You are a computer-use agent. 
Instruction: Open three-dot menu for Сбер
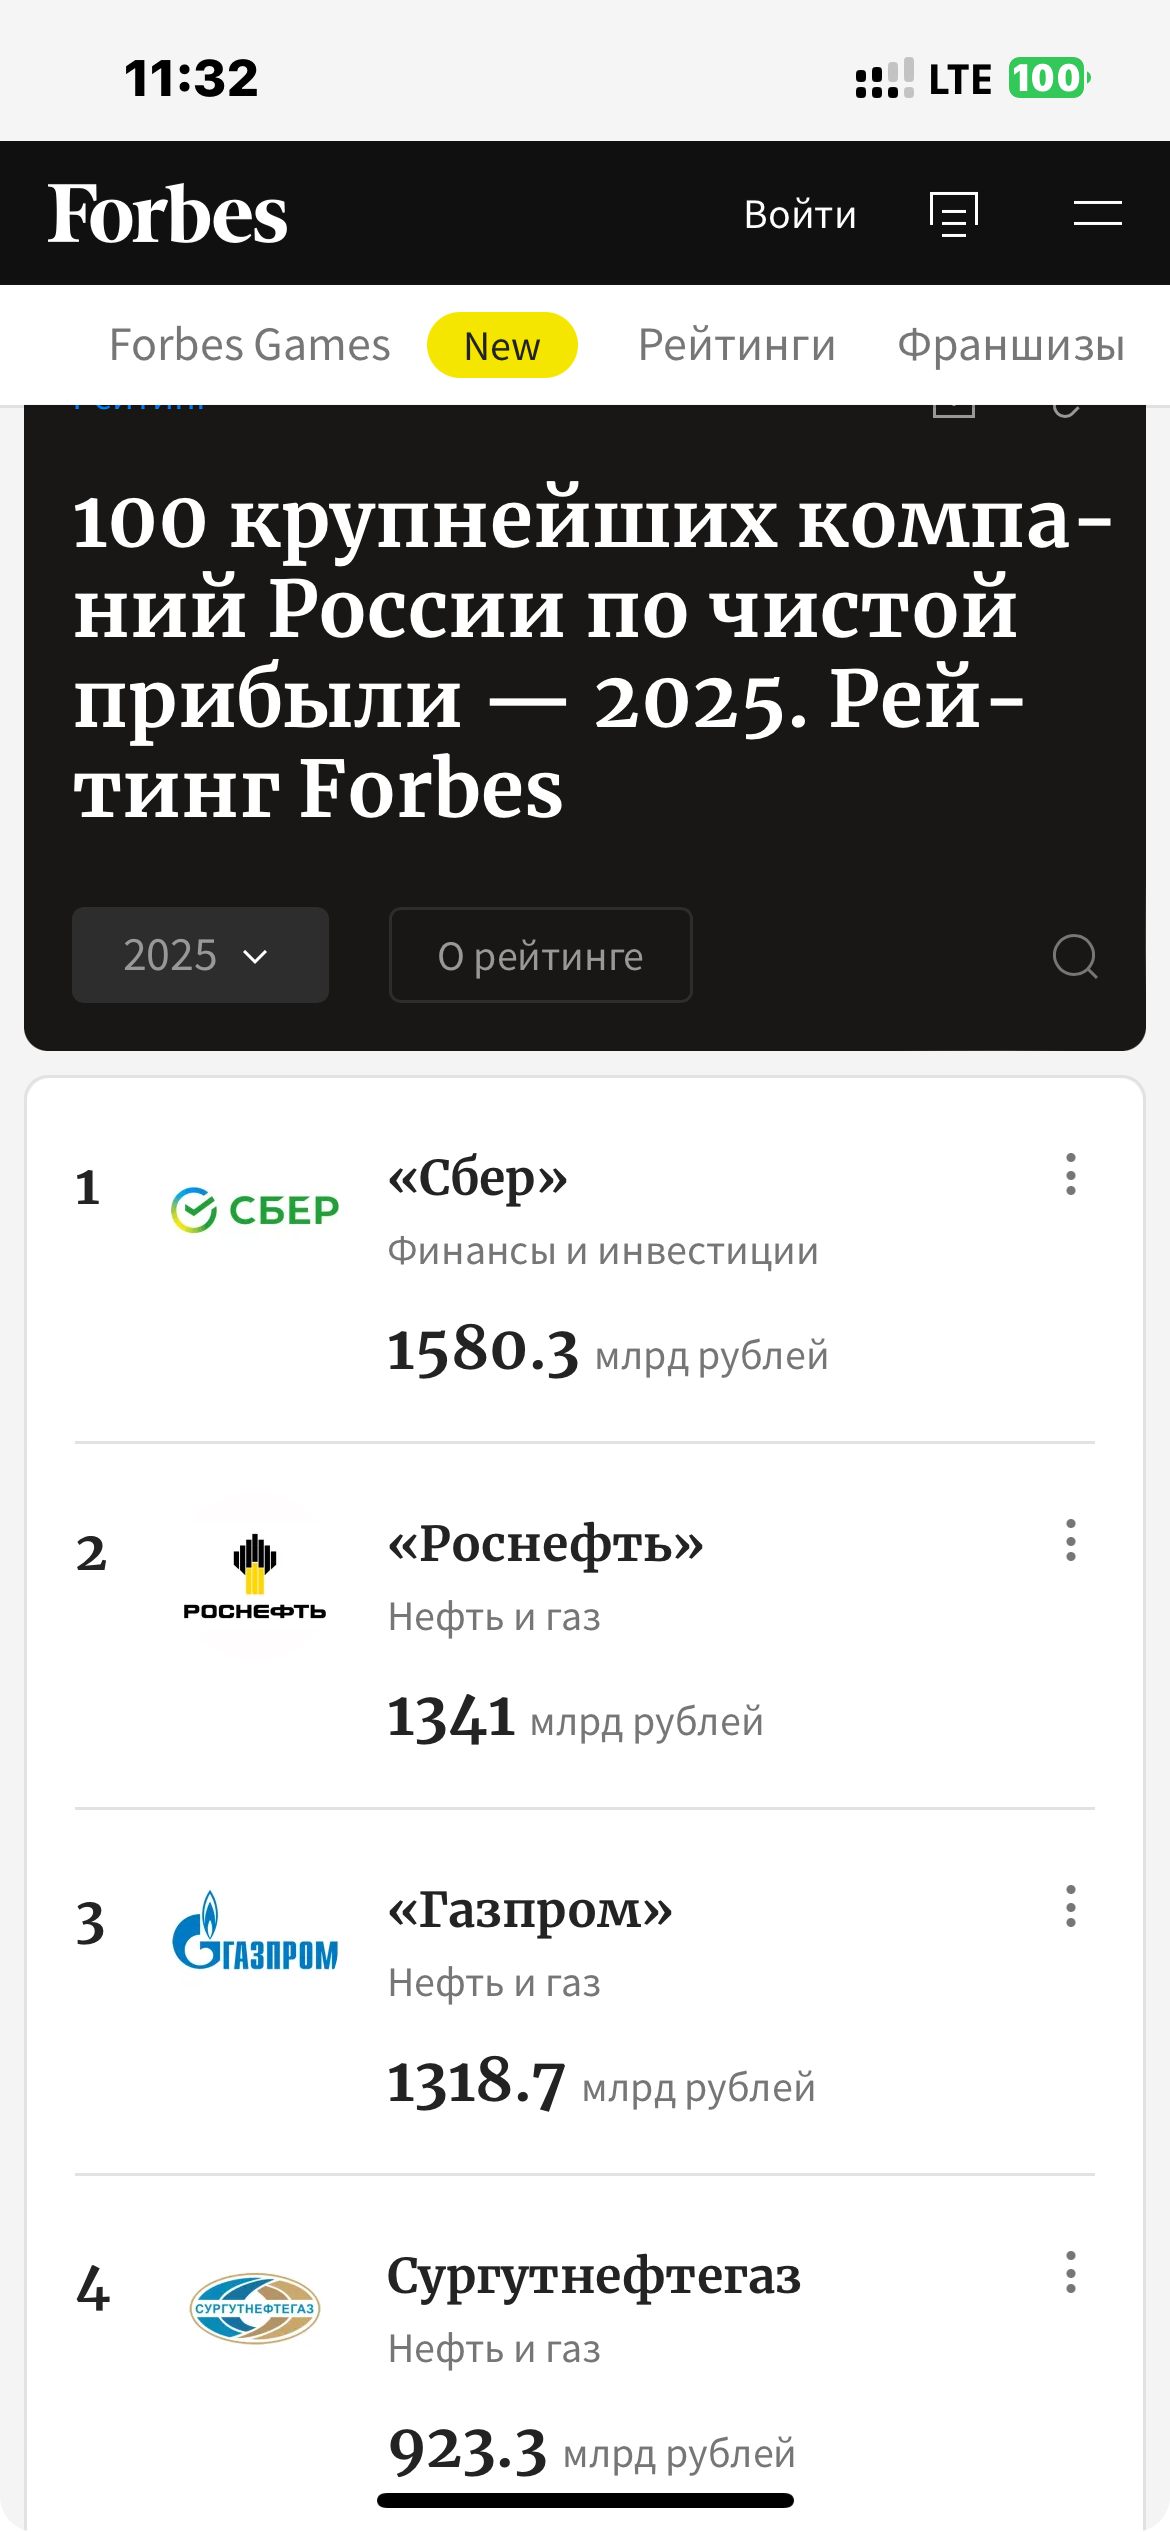click(x=1071, y=1174)
